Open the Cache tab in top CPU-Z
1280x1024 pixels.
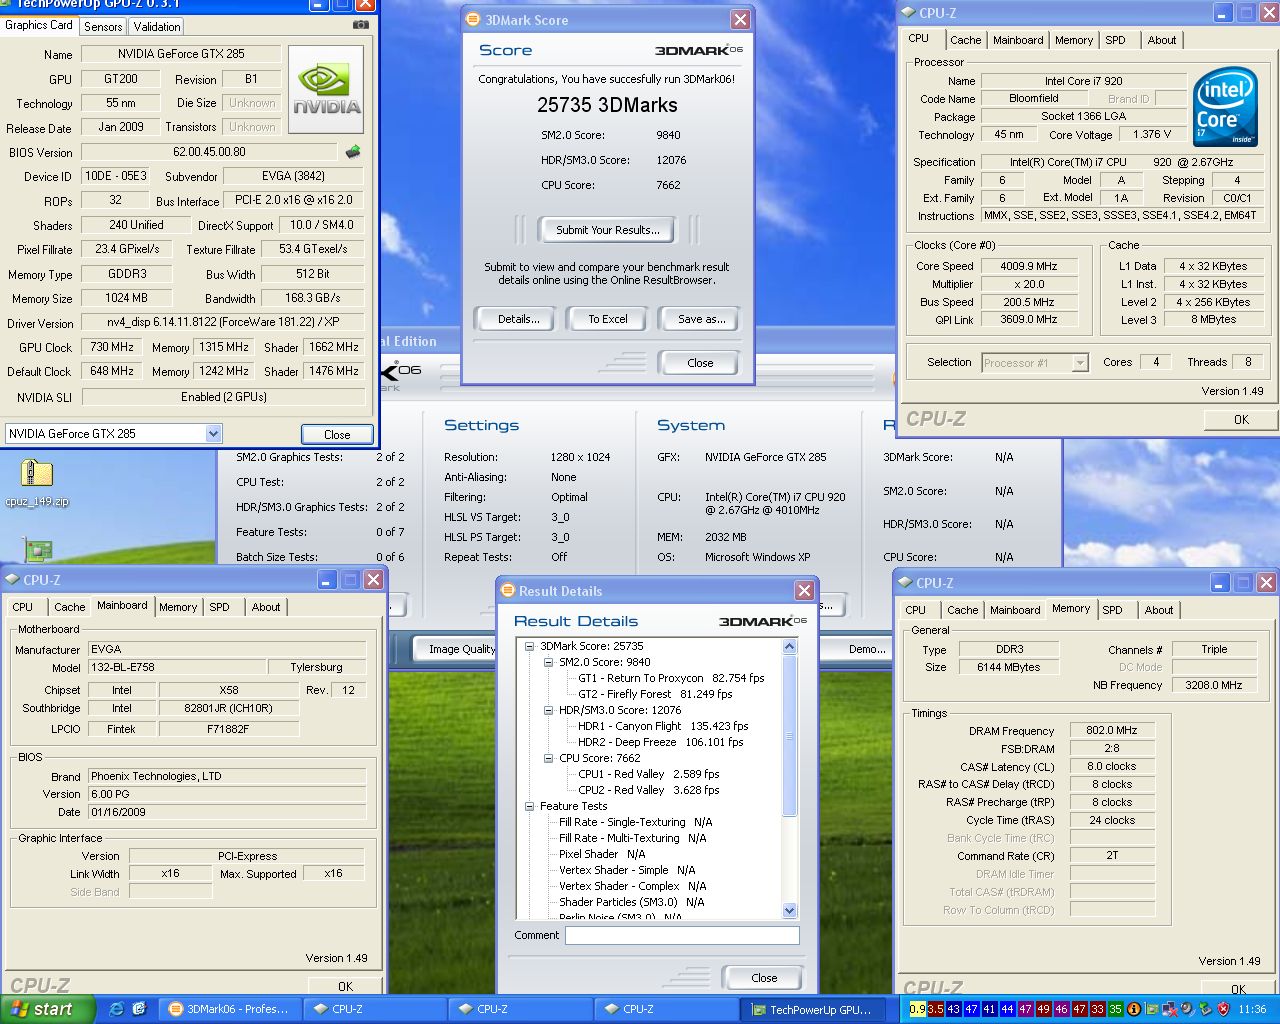[965, 40]
